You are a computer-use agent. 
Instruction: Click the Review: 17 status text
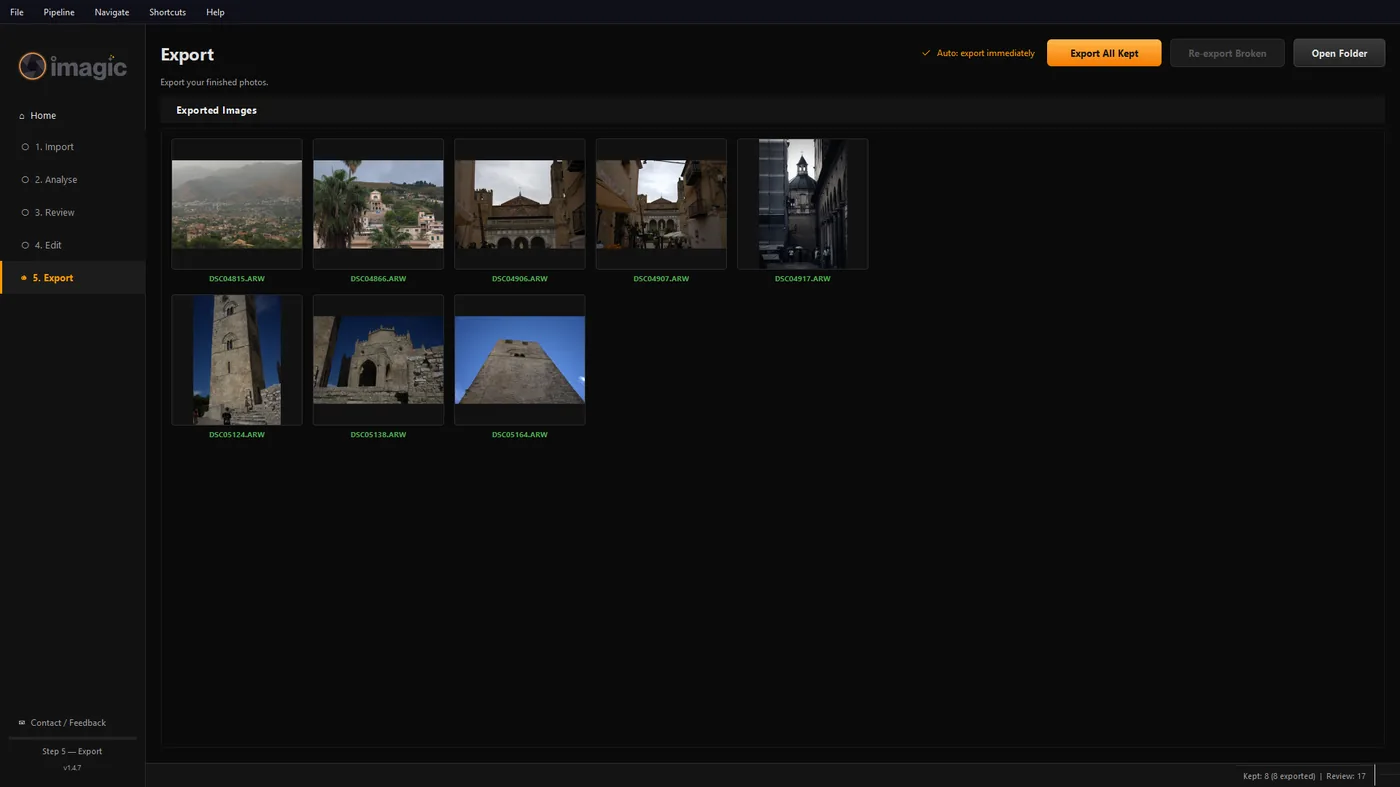click(1346, 776)
